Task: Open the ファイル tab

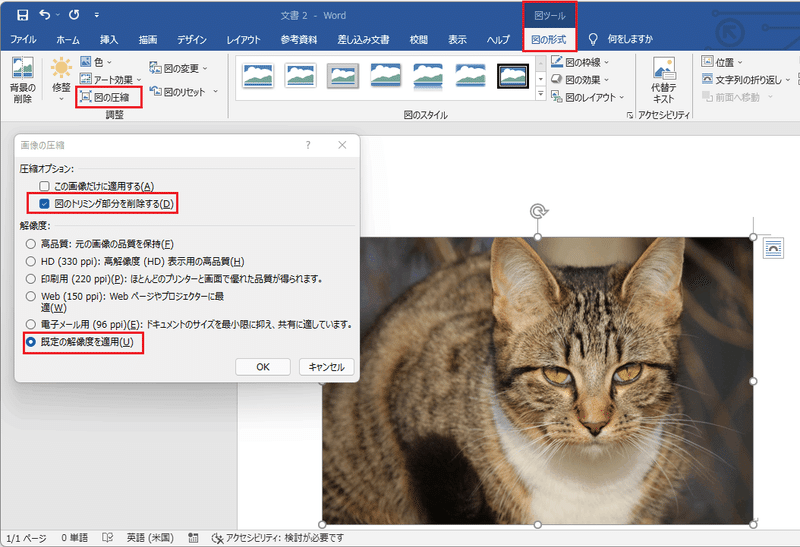Action: [x=23, y=39]
